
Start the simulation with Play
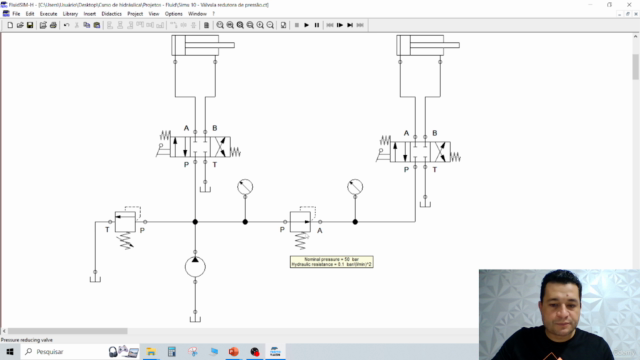point(307,25)
